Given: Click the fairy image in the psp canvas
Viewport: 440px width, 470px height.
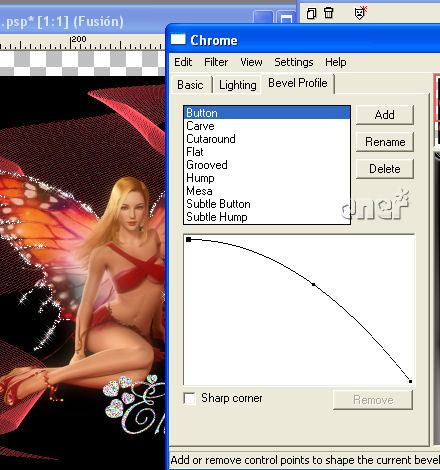Looking at the screenshot, I should click(82, 272).
